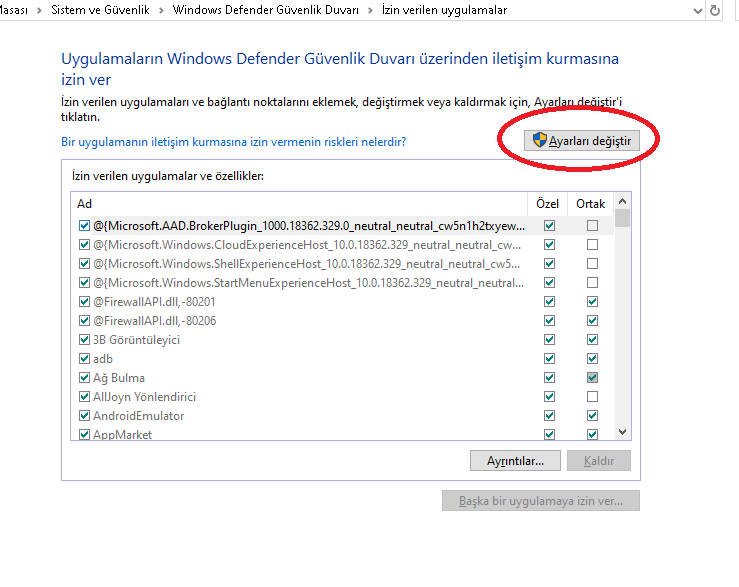Select the StartMenuExperienceHost row text
This screenshot has height=587, width=739.
point(308,283)
